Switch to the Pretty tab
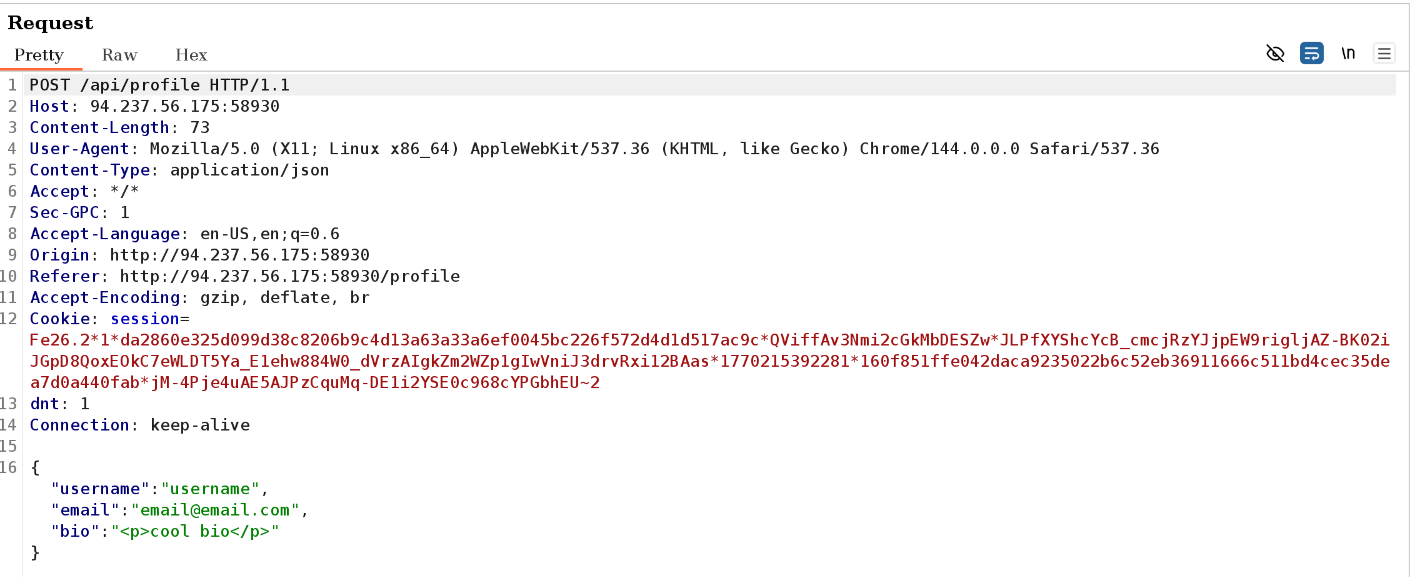This screenshot has height=577, width=1410. click(39, 55)
